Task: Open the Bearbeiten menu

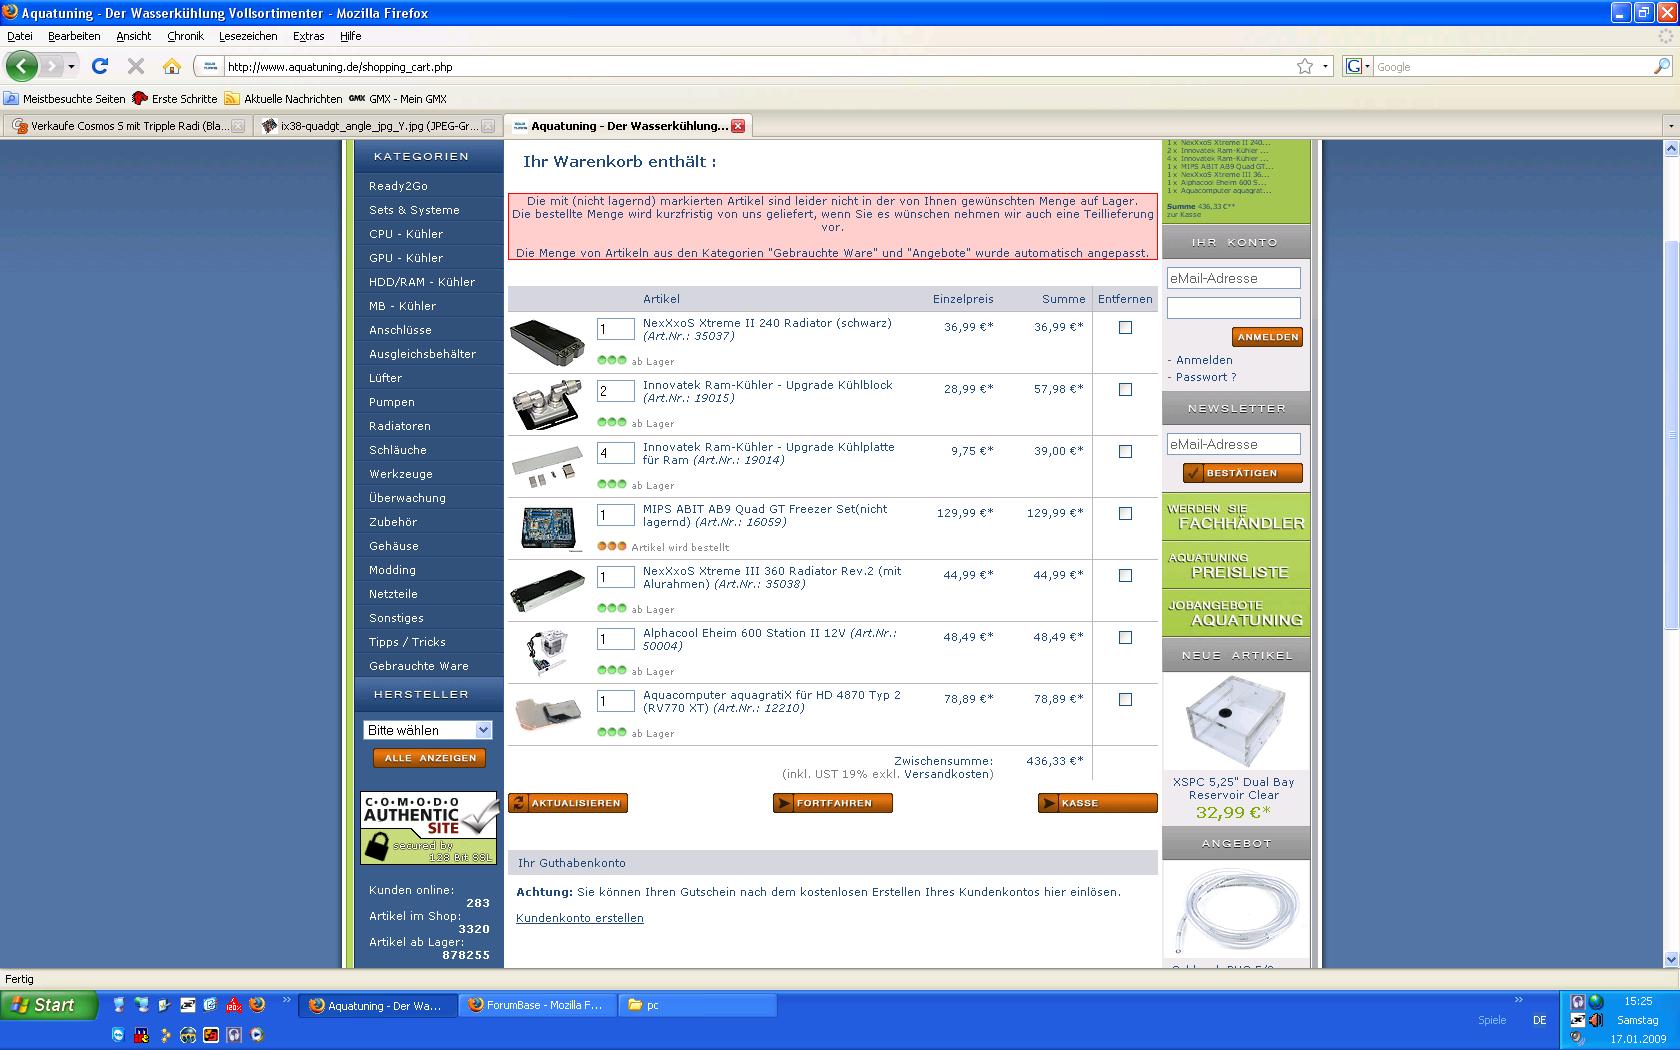Action: point(74,36)
